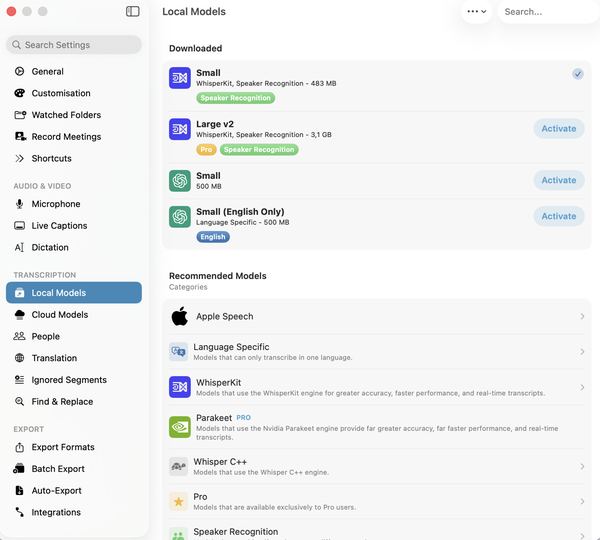
Task: Open General settings section
Action: coord(74,71)
